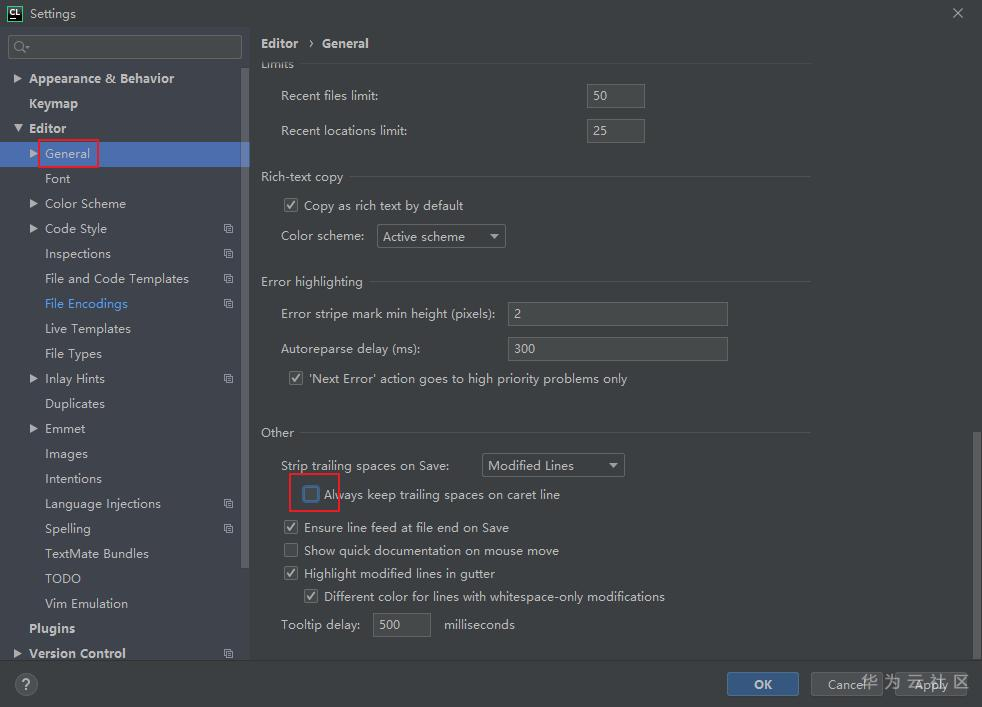Click the copy icon beside Code Style

(228, 229)
